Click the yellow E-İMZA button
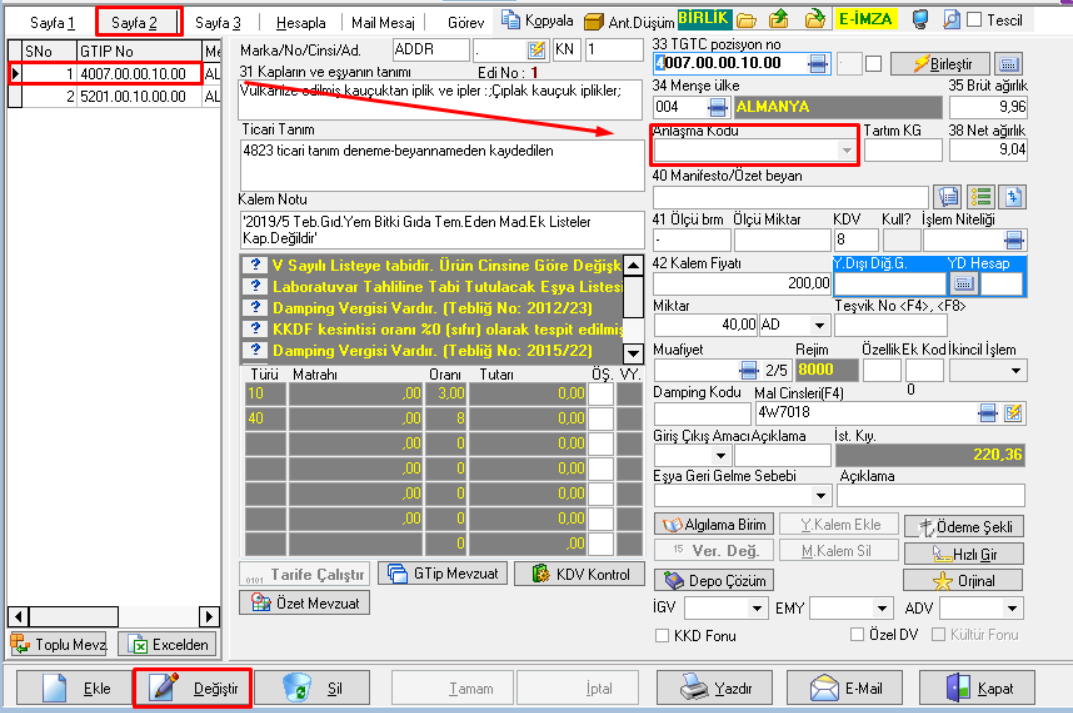1073x713 pixels. (x=866, y=18)
